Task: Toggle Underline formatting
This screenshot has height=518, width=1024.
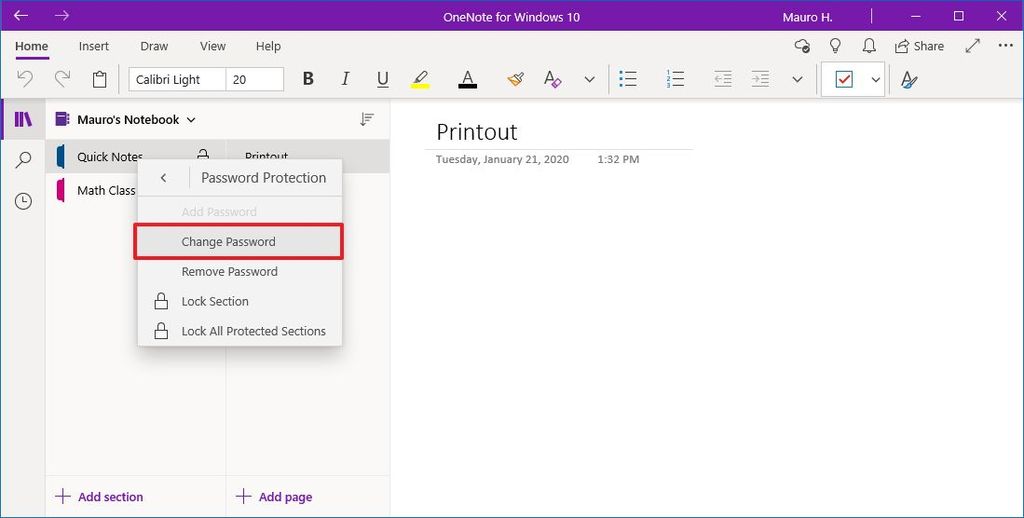Action: (383, 80)
